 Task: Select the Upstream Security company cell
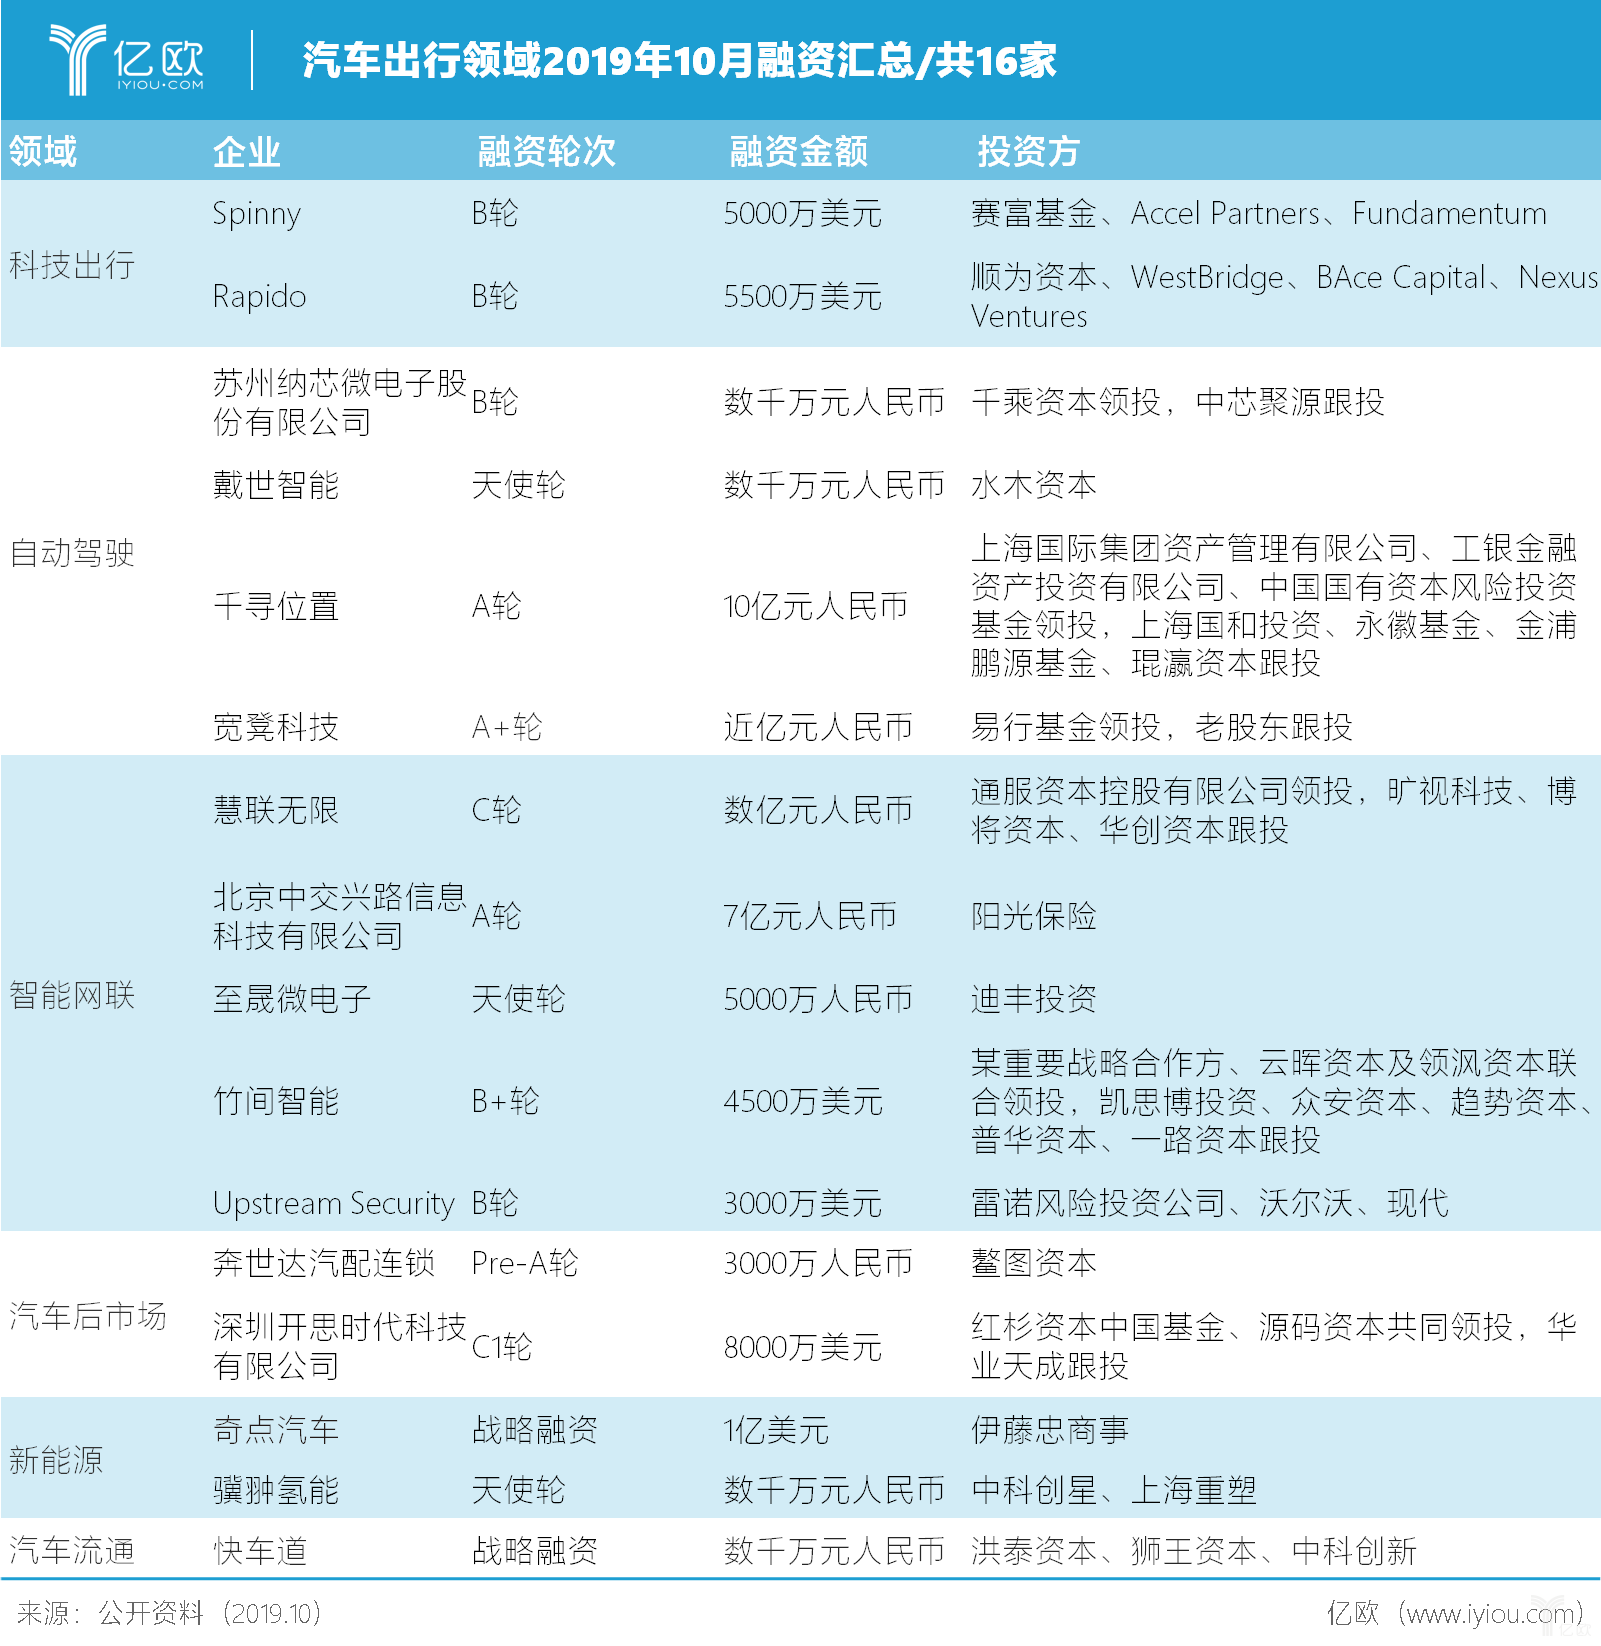pos(334,1204)
